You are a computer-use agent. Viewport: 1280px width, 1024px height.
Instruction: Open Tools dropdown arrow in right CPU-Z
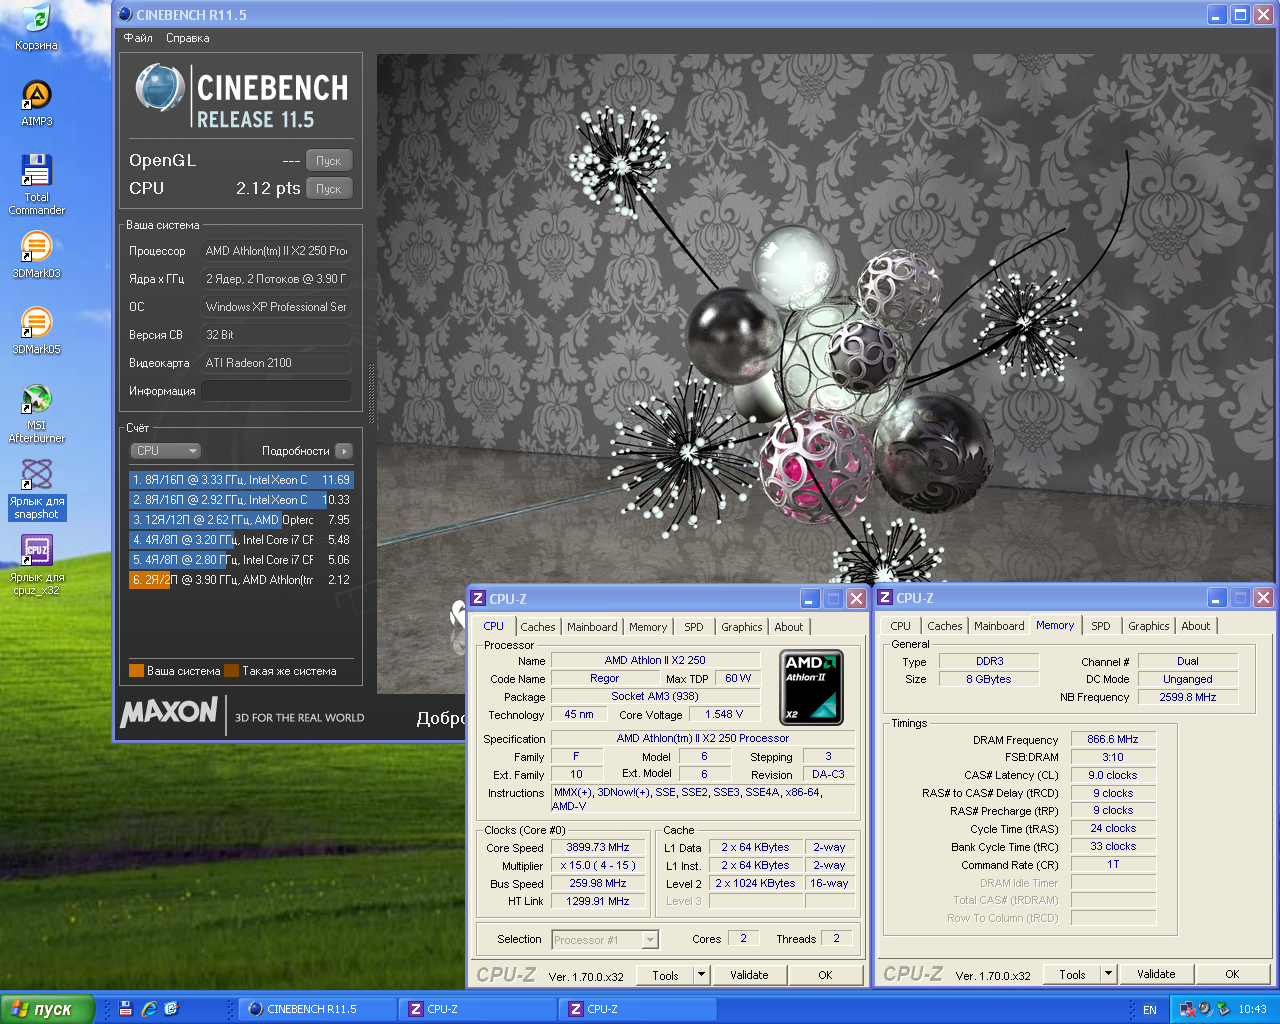pyautogui.click(x=1108, y=974)
